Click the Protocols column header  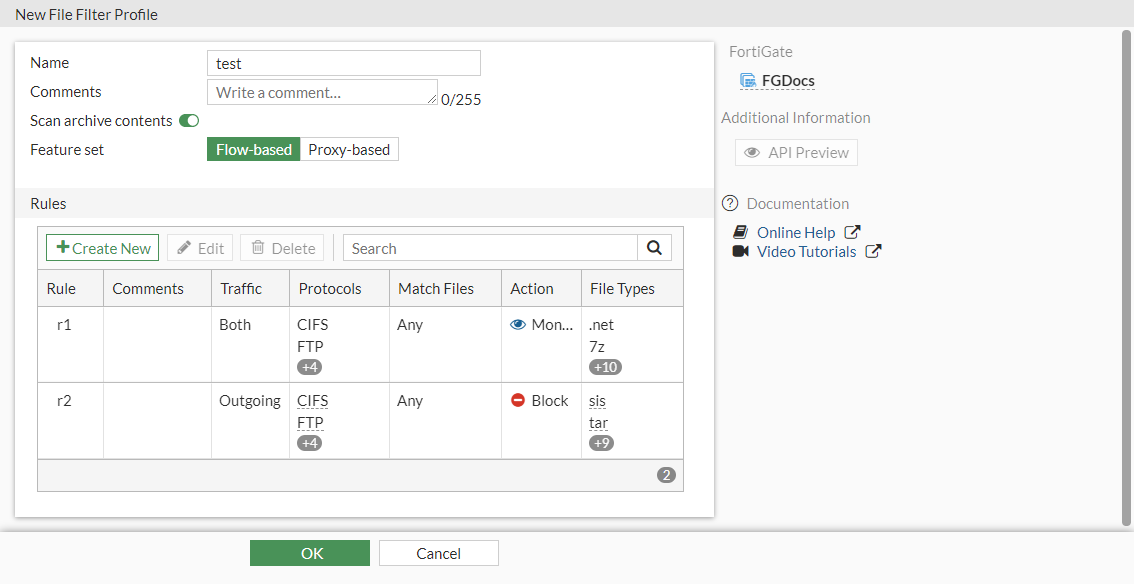point(330,289)
